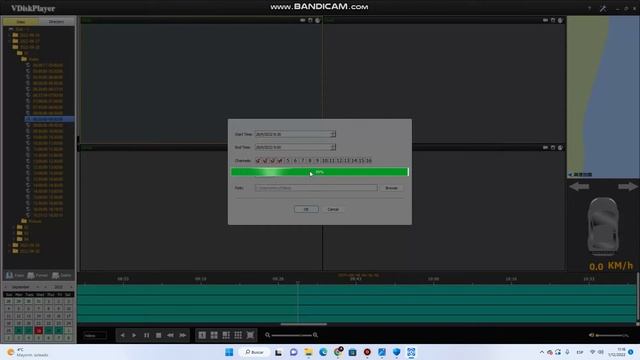Image resolution: width=640 pixels, height=360 pixels.
Task: Toggle fullscreen view icon
Action: coord(250,335)
